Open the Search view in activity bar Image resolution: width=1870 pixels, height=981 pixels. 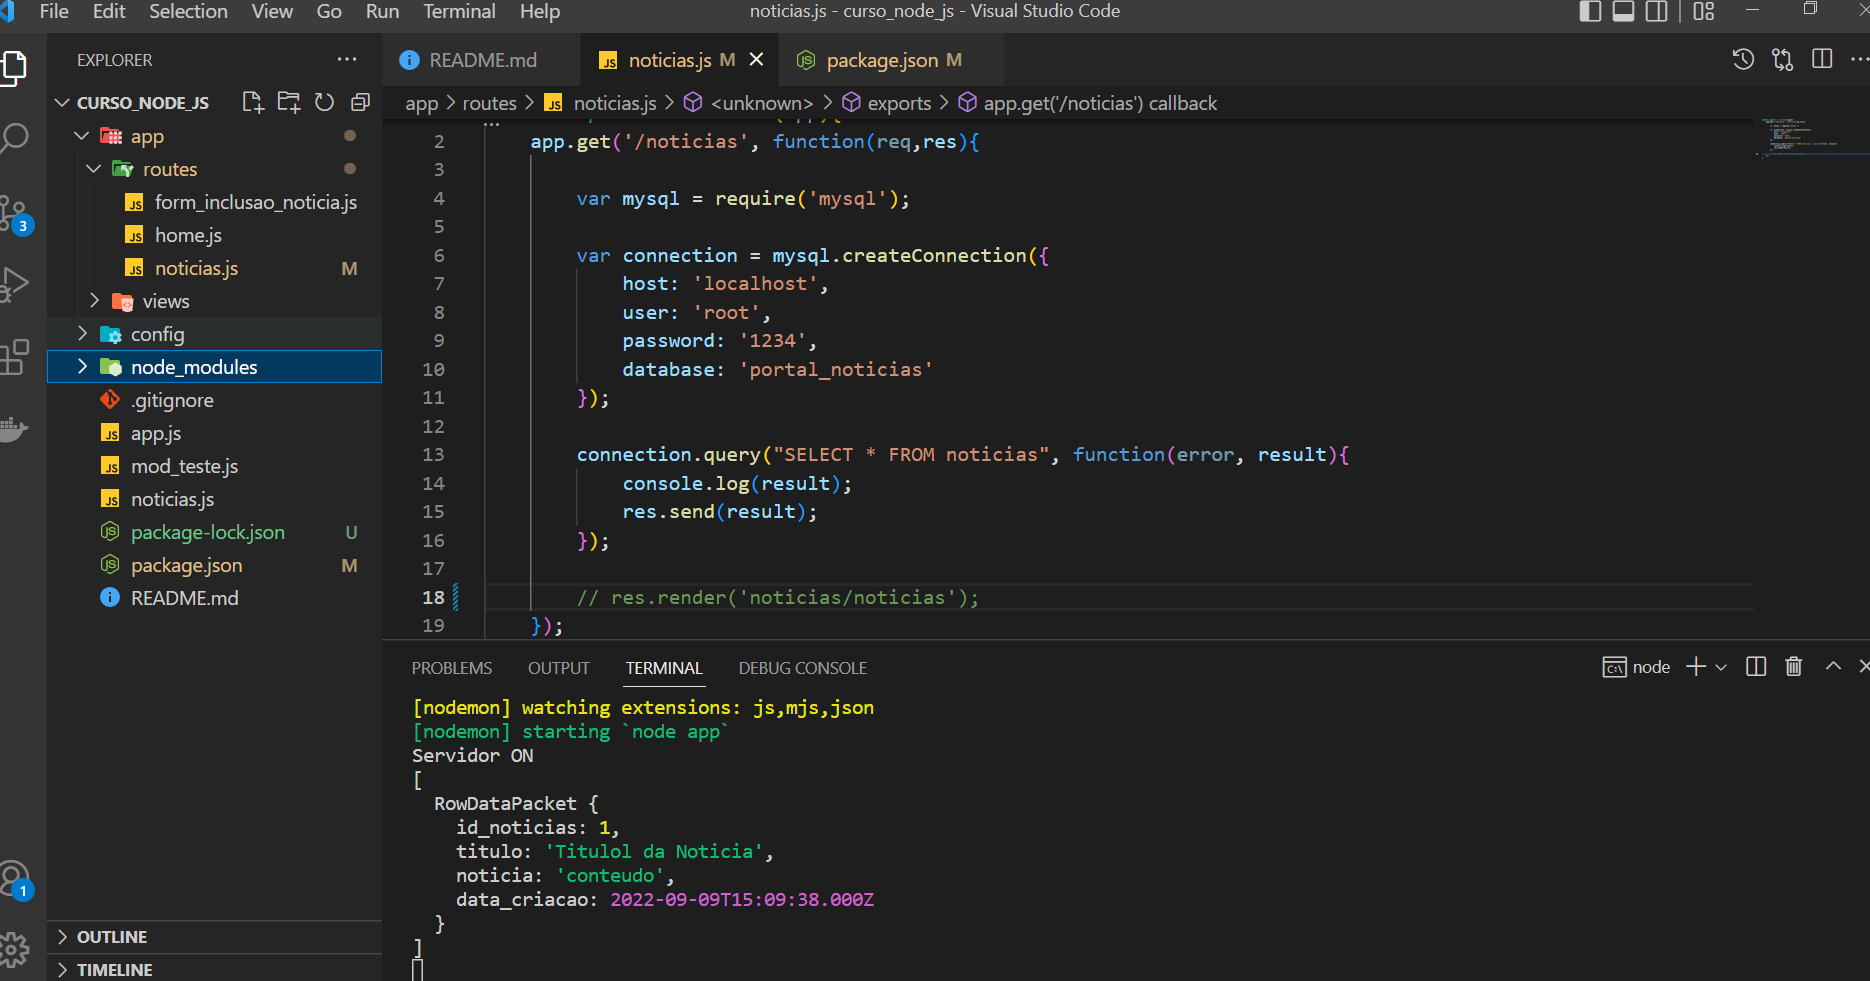click(15, 138)
